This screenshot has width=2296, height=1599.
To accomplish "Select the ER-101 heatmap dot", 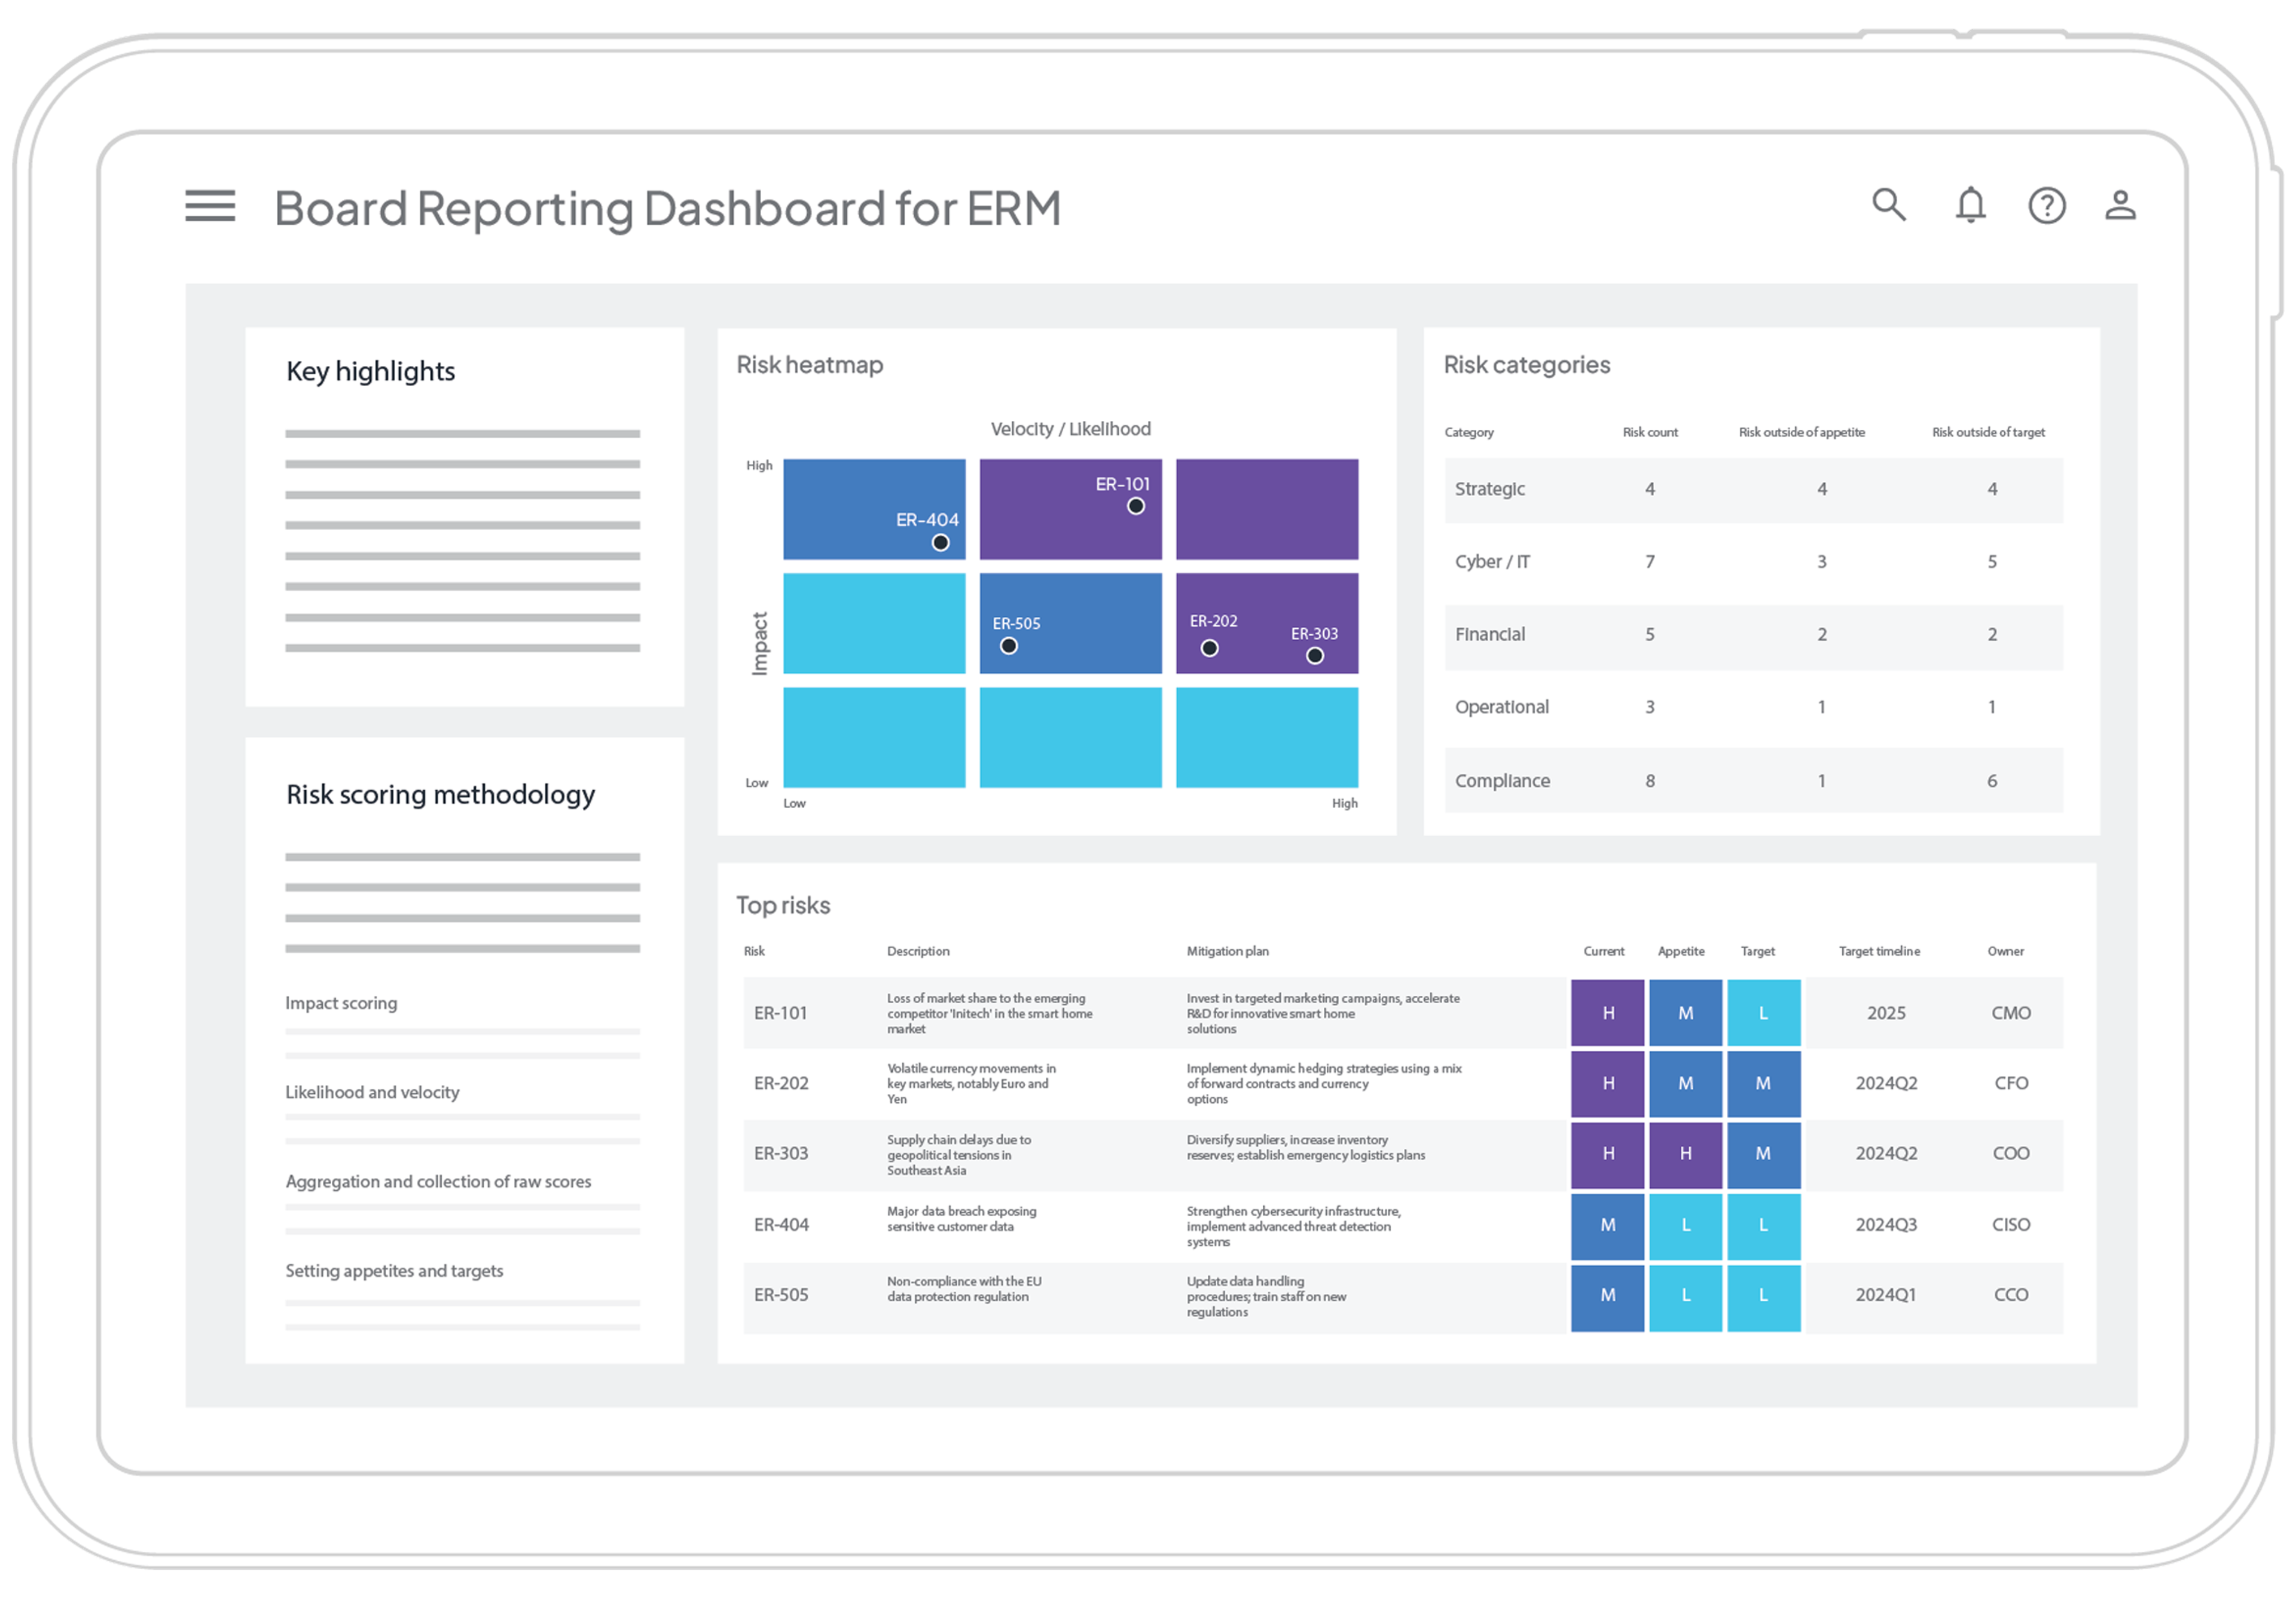I will [x=1136, y=506].
